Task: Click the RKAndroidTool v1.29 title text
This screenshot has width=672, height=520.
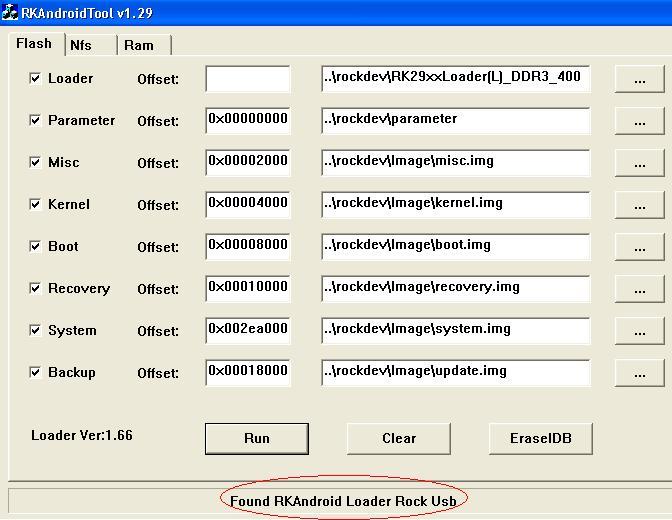Action: [x=87, y=13]
